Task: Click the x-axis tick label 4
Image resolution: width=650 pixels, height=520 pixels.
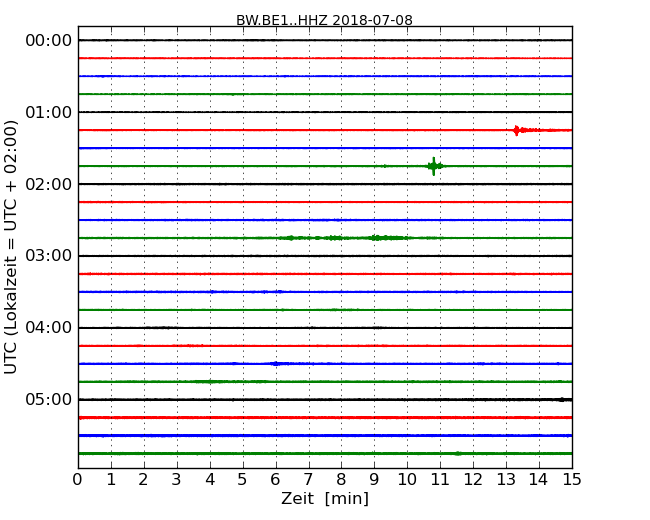Action: tap(210, 480)
